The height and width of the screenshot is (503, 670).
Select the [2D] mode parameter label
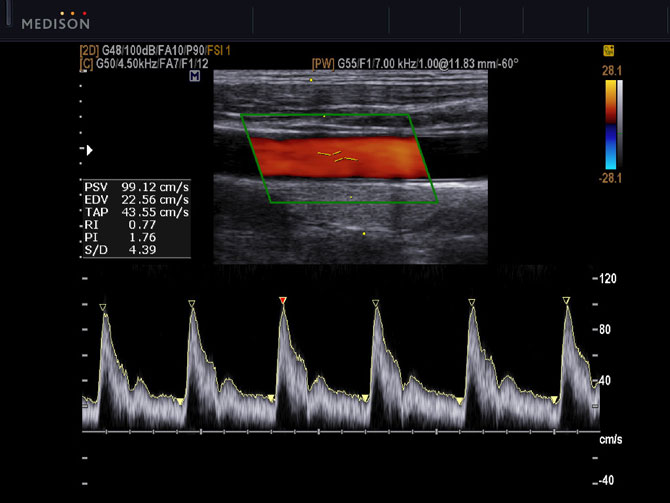[89, 49]
